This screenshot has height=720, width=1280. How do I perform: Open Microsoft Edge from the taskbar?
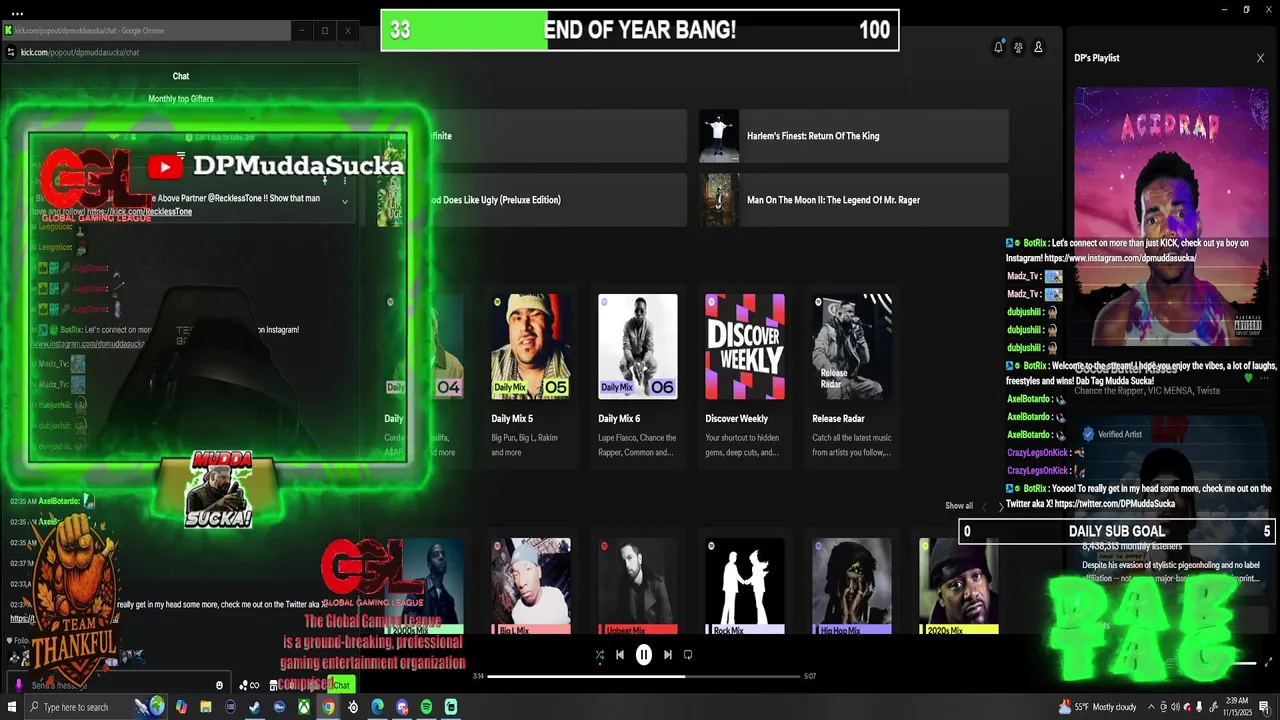tap(377, 707)
